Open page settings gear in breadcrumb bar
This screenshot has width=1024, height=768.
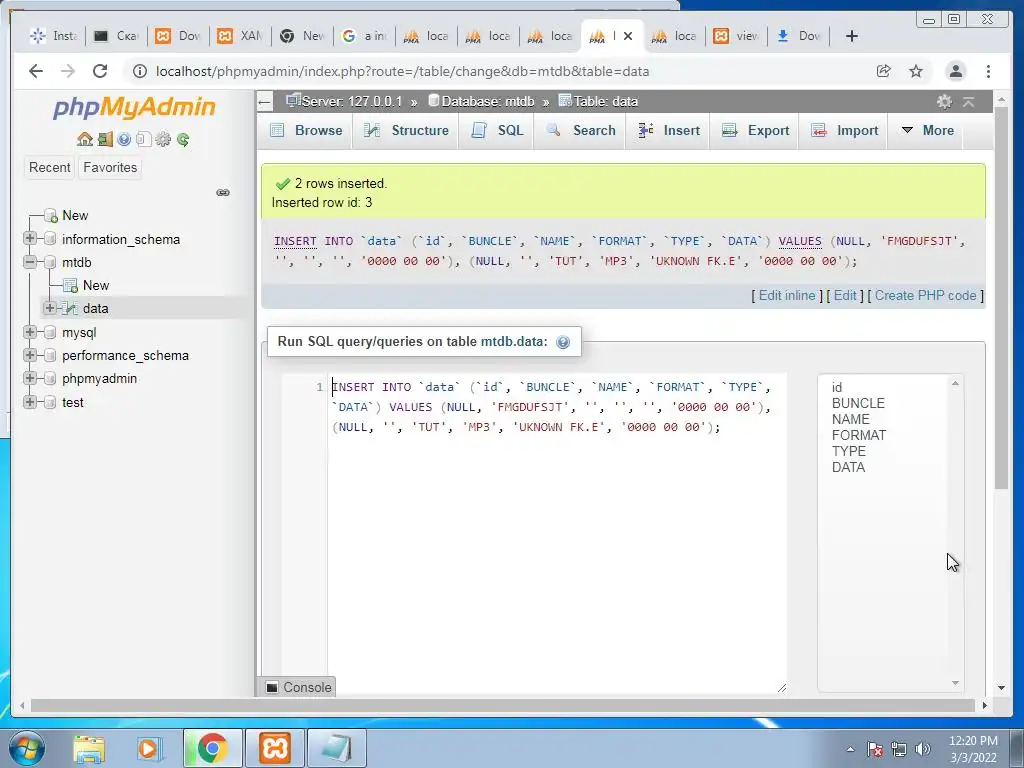(x=944, y=102)
